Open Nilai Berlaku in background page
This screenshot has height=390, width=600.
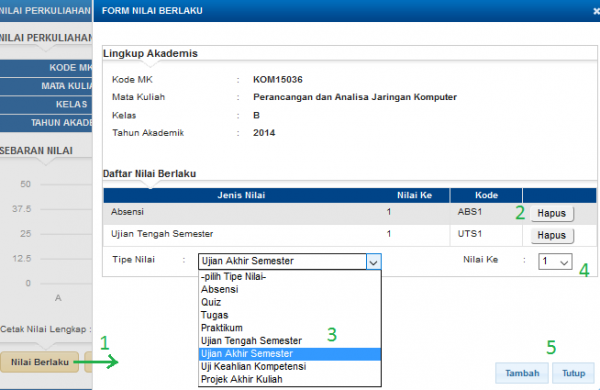click(40, 362)
